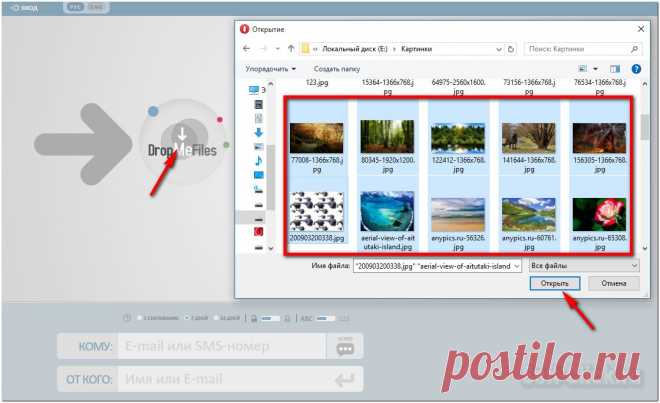Open the Pictures library icon in sidebar
Image resolution: width=660 pixels, height=403 pixels.
[x=258, y=147]
